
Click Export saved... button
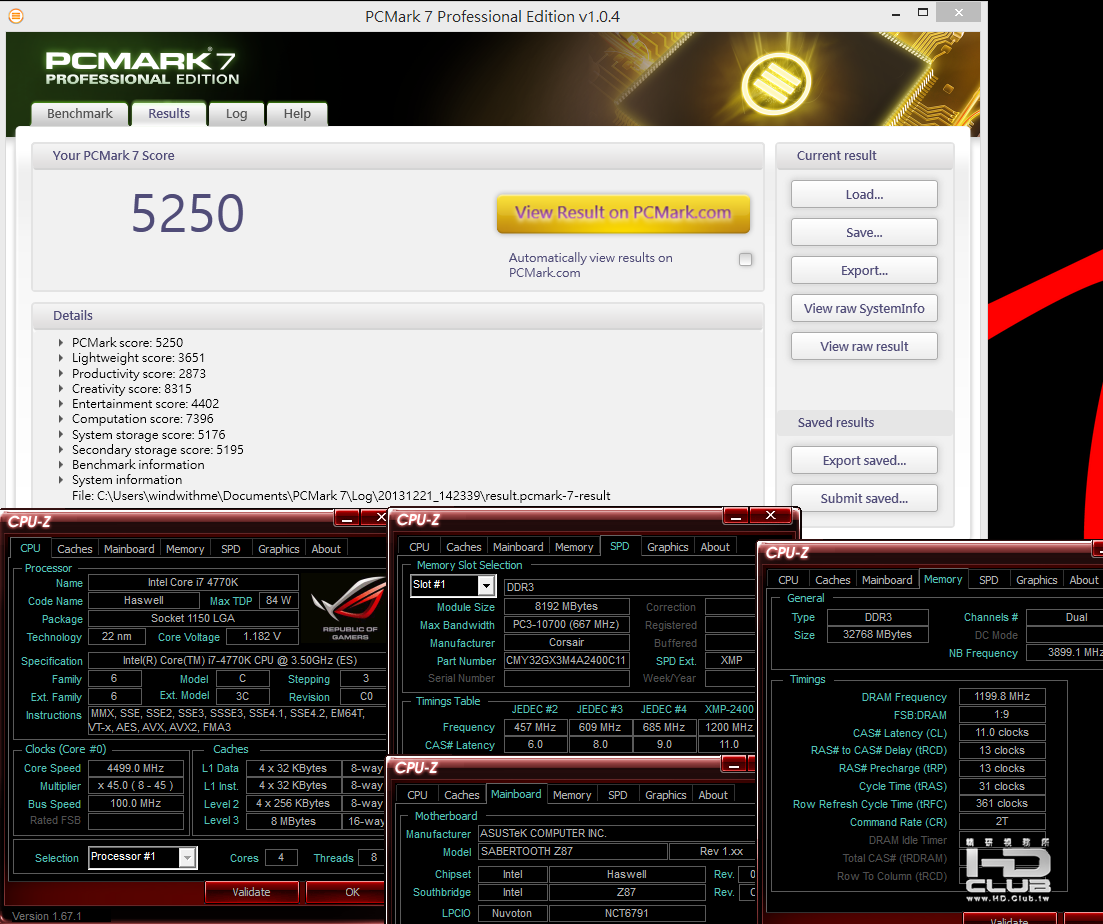point(864,461)
